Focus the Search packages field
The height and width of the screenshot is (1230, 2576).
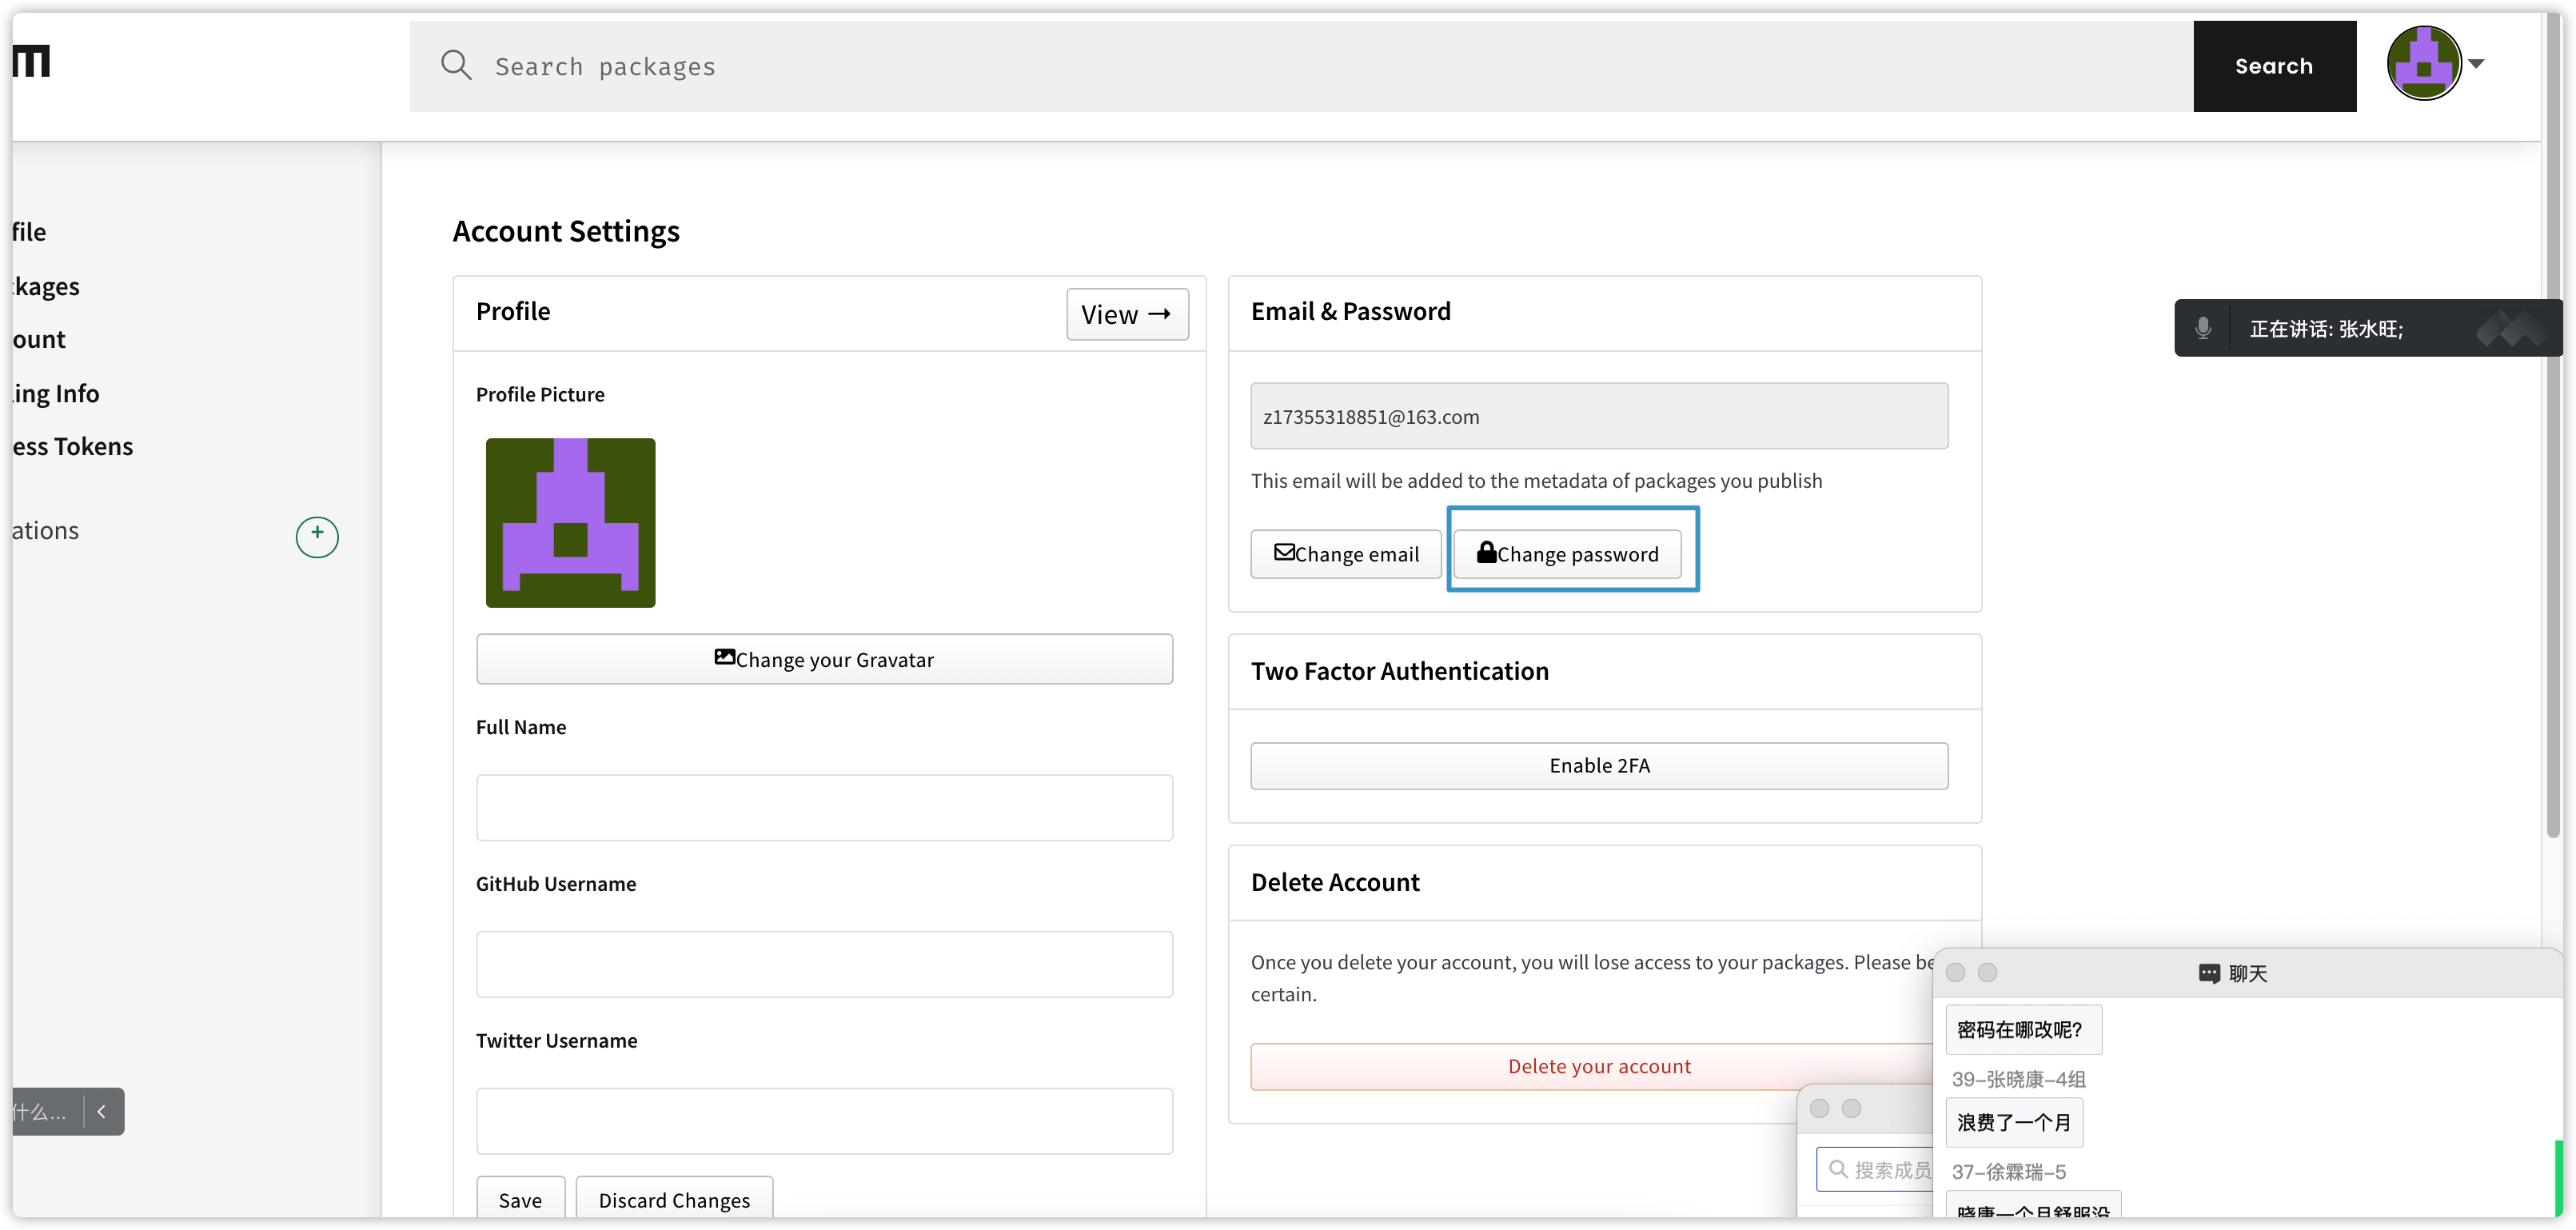point(1300,66)
